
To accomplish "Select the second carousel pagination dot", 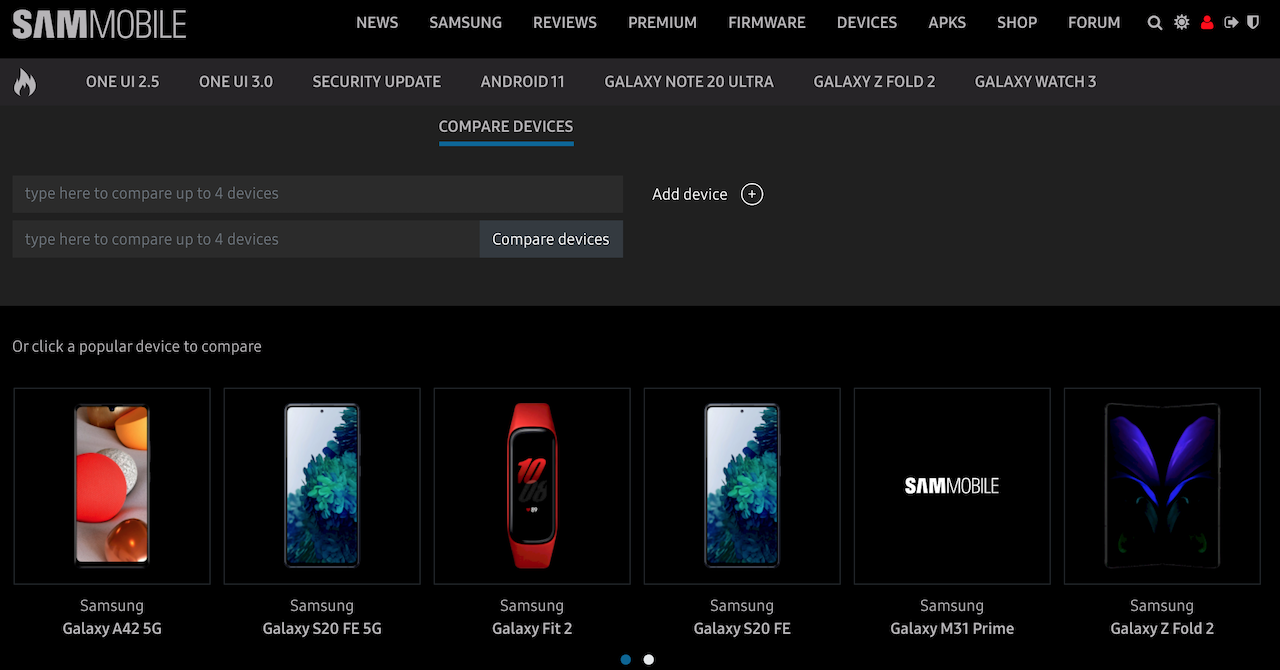I will (x=648, y=659).
